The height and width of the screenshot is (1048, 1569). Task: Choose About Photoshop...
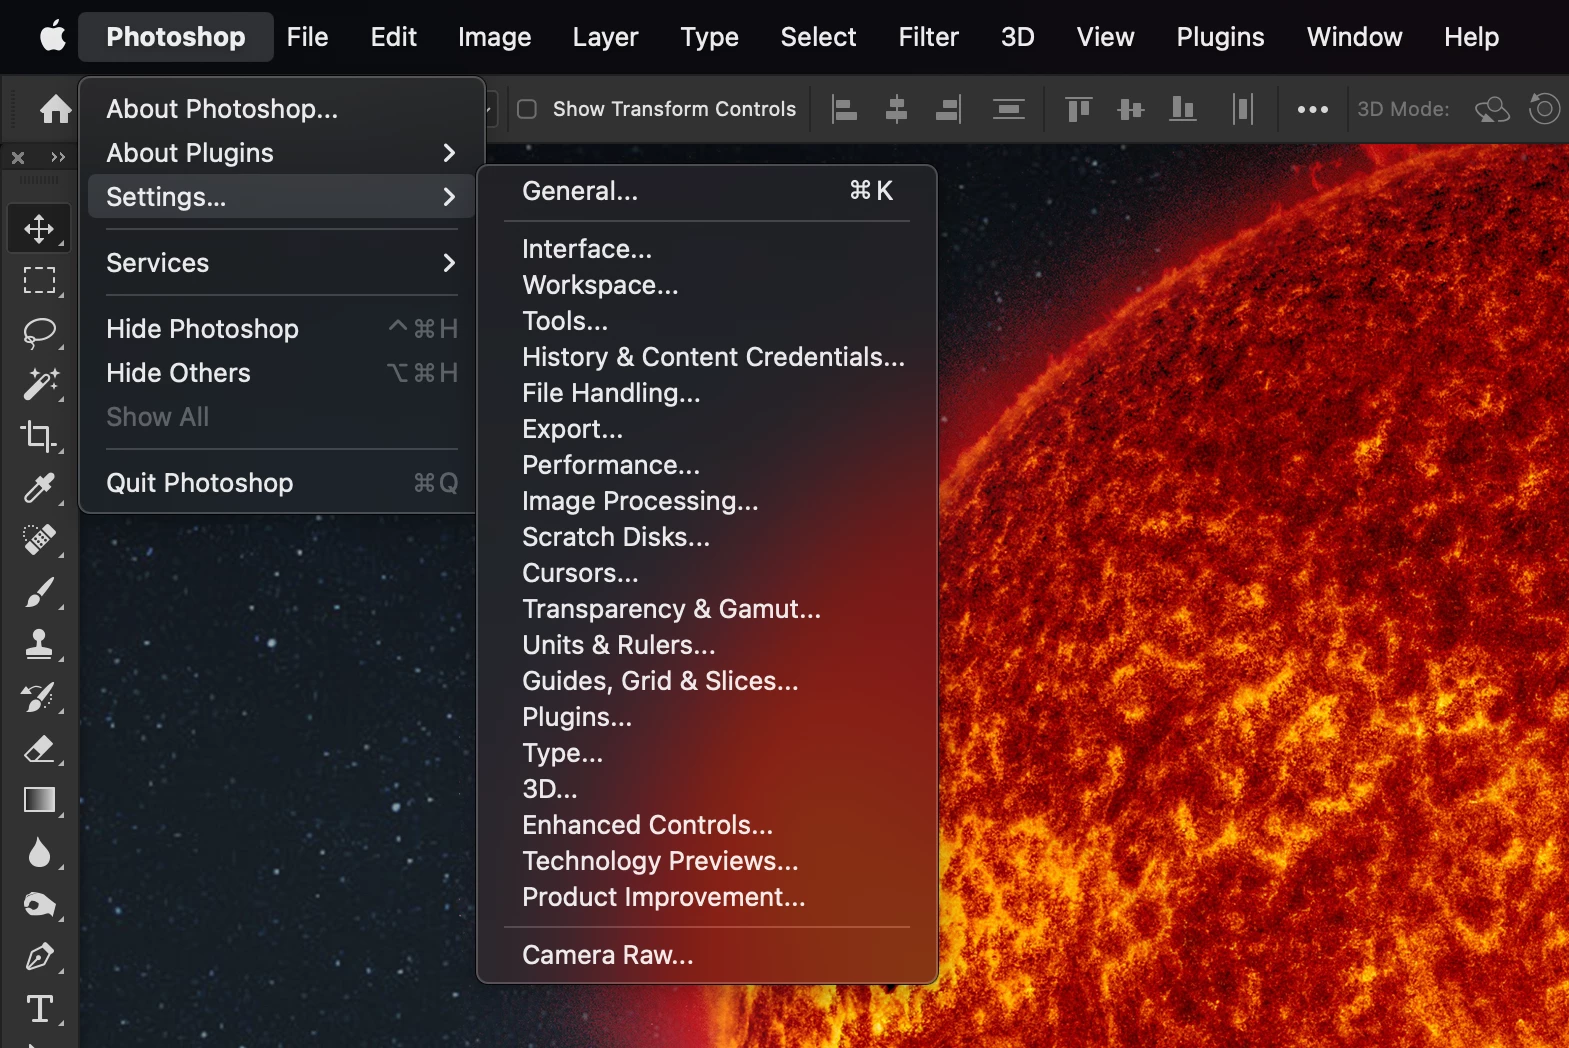[x=282, y=109]
